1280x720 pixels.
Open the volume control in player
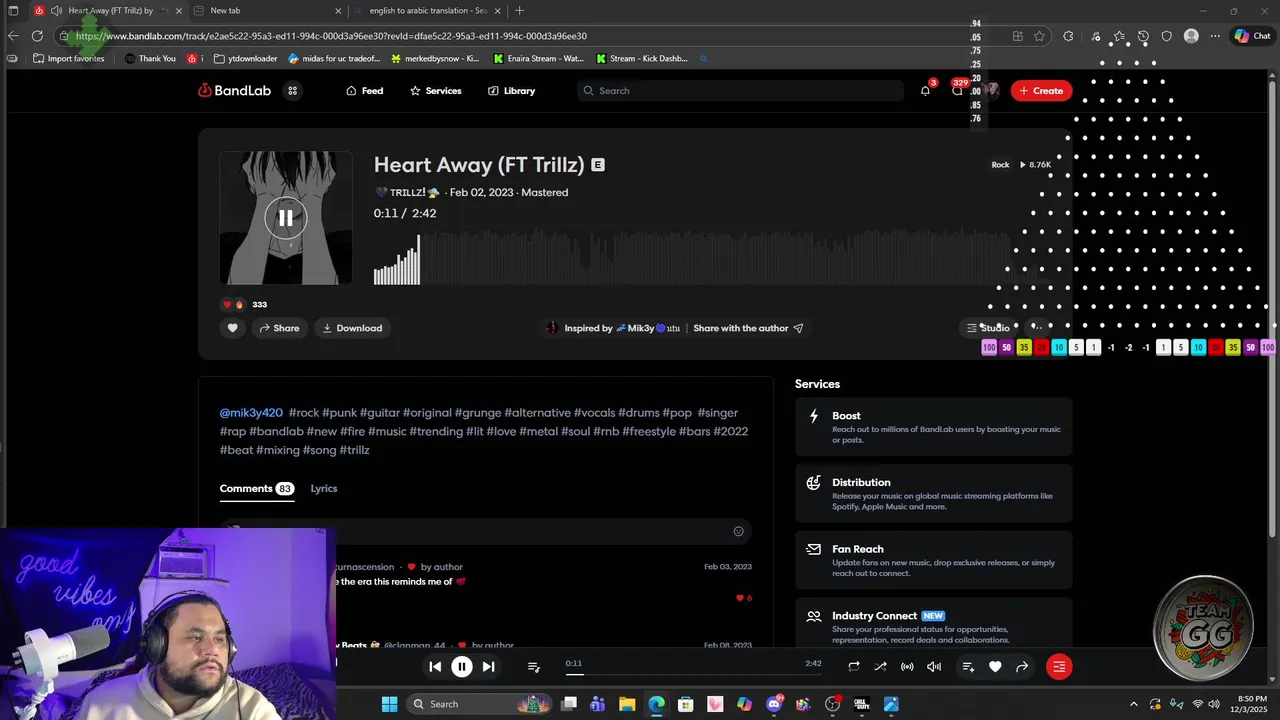(x=934, y=666)
